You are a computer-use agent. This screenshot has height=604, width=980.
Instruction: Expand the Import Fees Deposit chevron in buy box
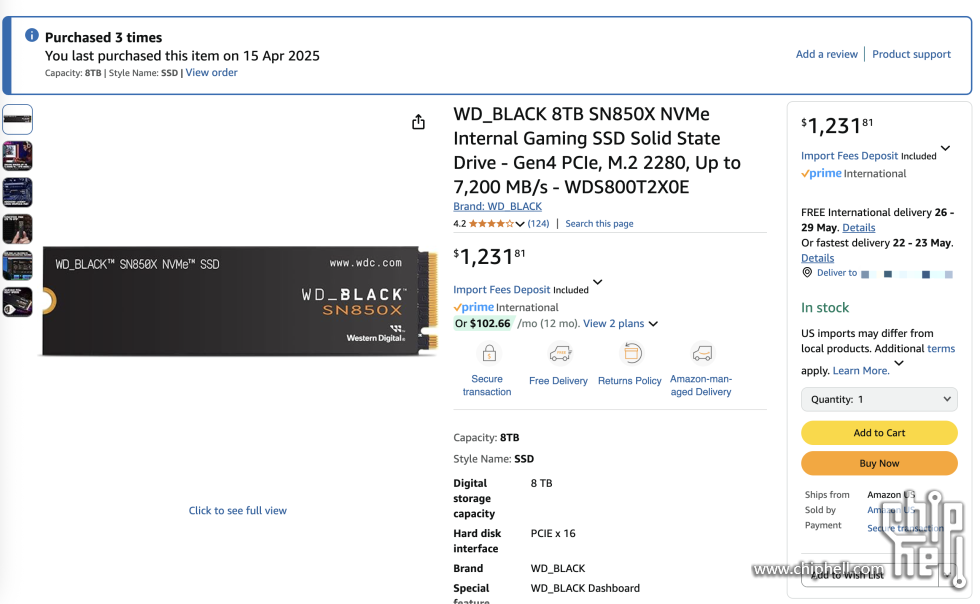946,148
